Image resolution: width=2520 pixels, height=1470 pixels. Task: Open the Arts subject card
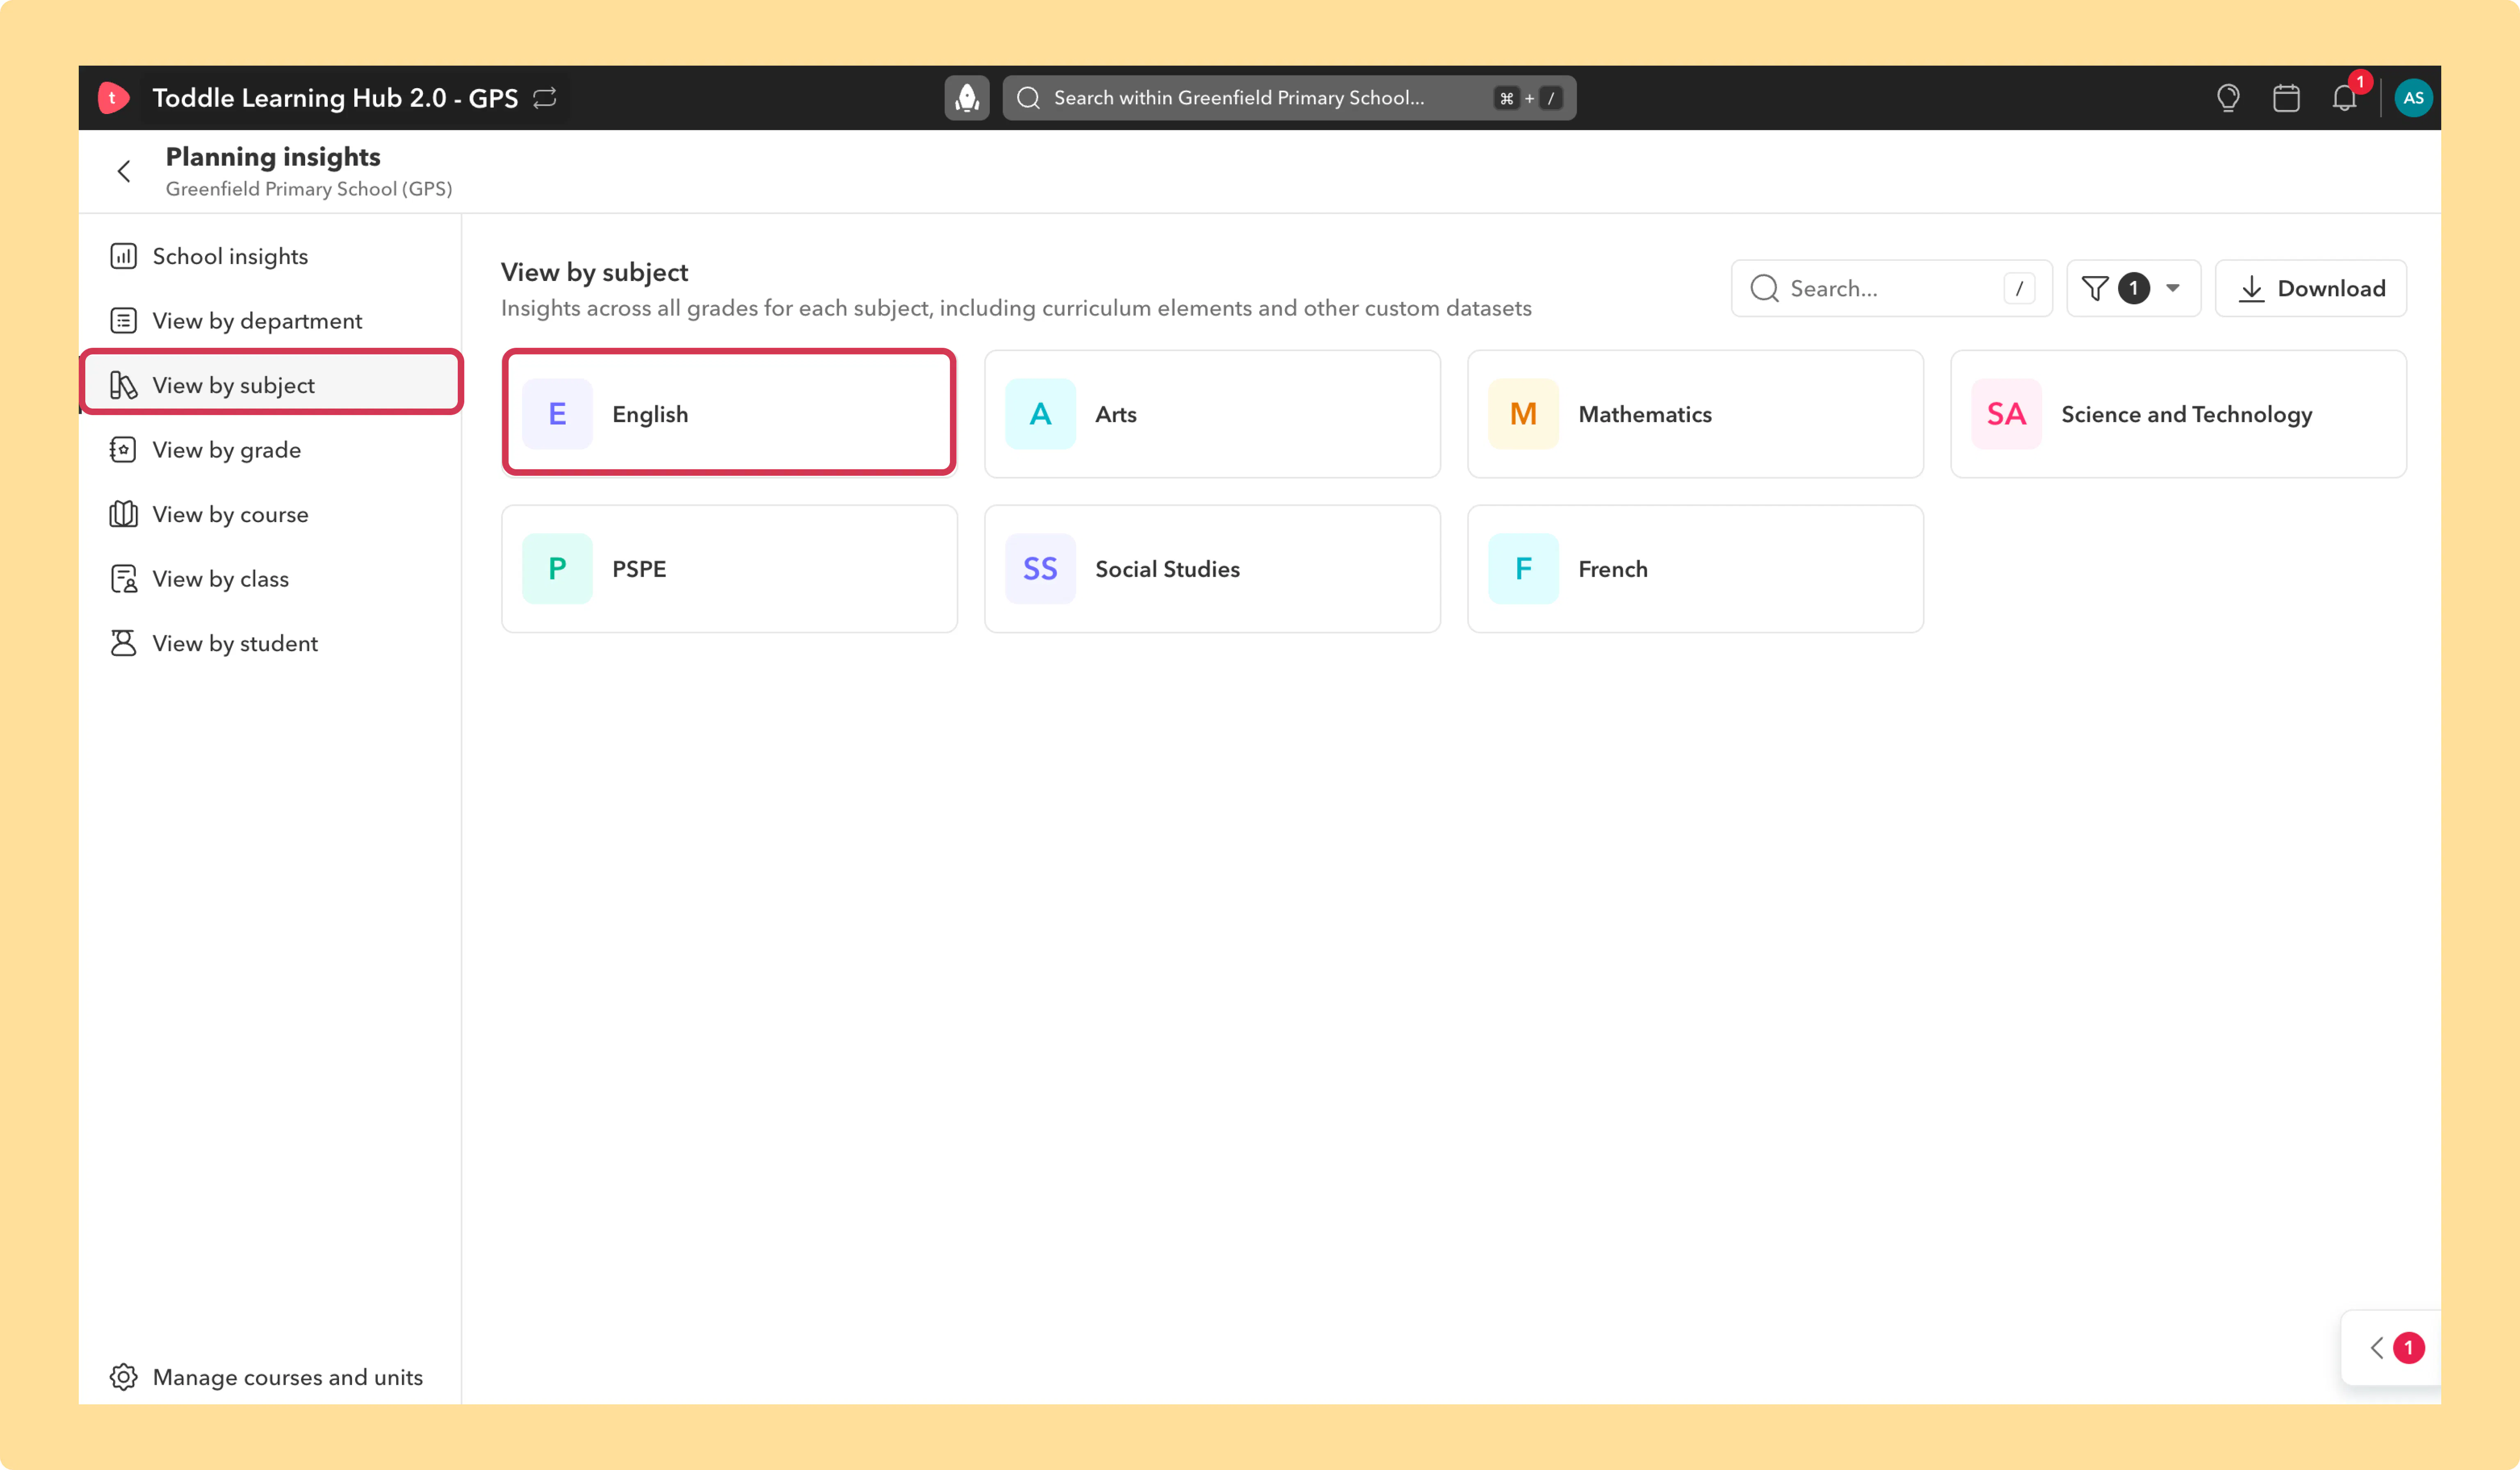click(x=1212, y=414)
